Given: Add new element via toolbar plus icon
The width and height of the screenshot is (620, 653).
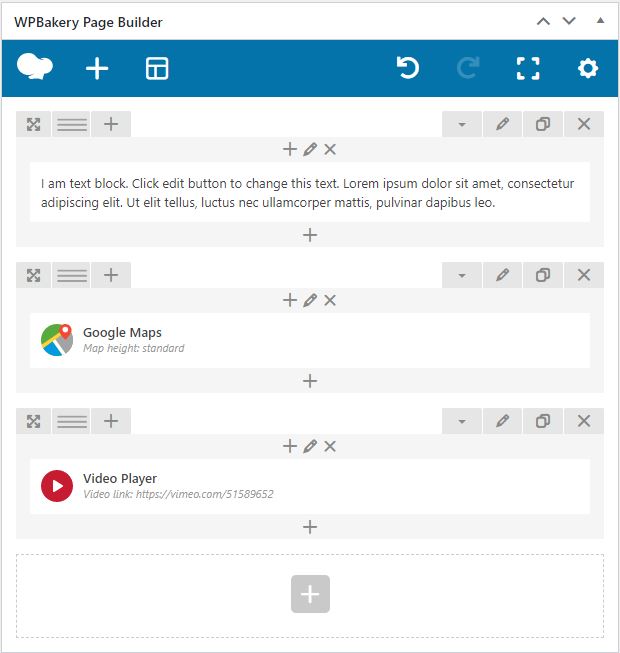Looking at the screenshot, I should tap(97, 68).
